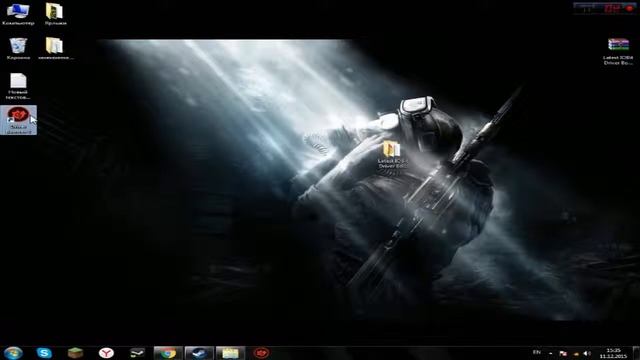Select the WinRAR archive at desktop right
This screenshot has height=360, width=640.
coord(618,51)
